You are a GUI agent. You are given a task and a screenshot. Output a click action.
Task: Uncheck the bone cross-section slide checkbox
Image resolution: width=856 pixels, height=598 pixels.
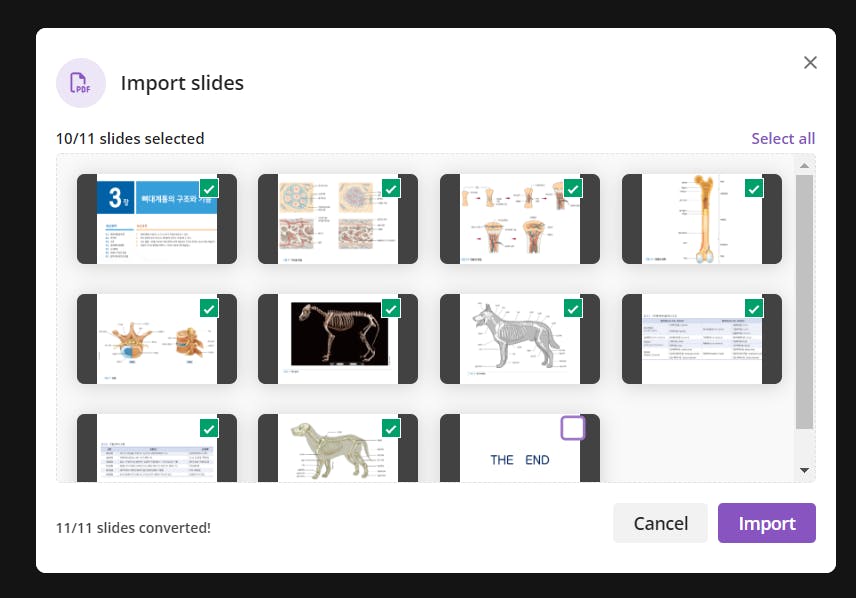[391, 188]
